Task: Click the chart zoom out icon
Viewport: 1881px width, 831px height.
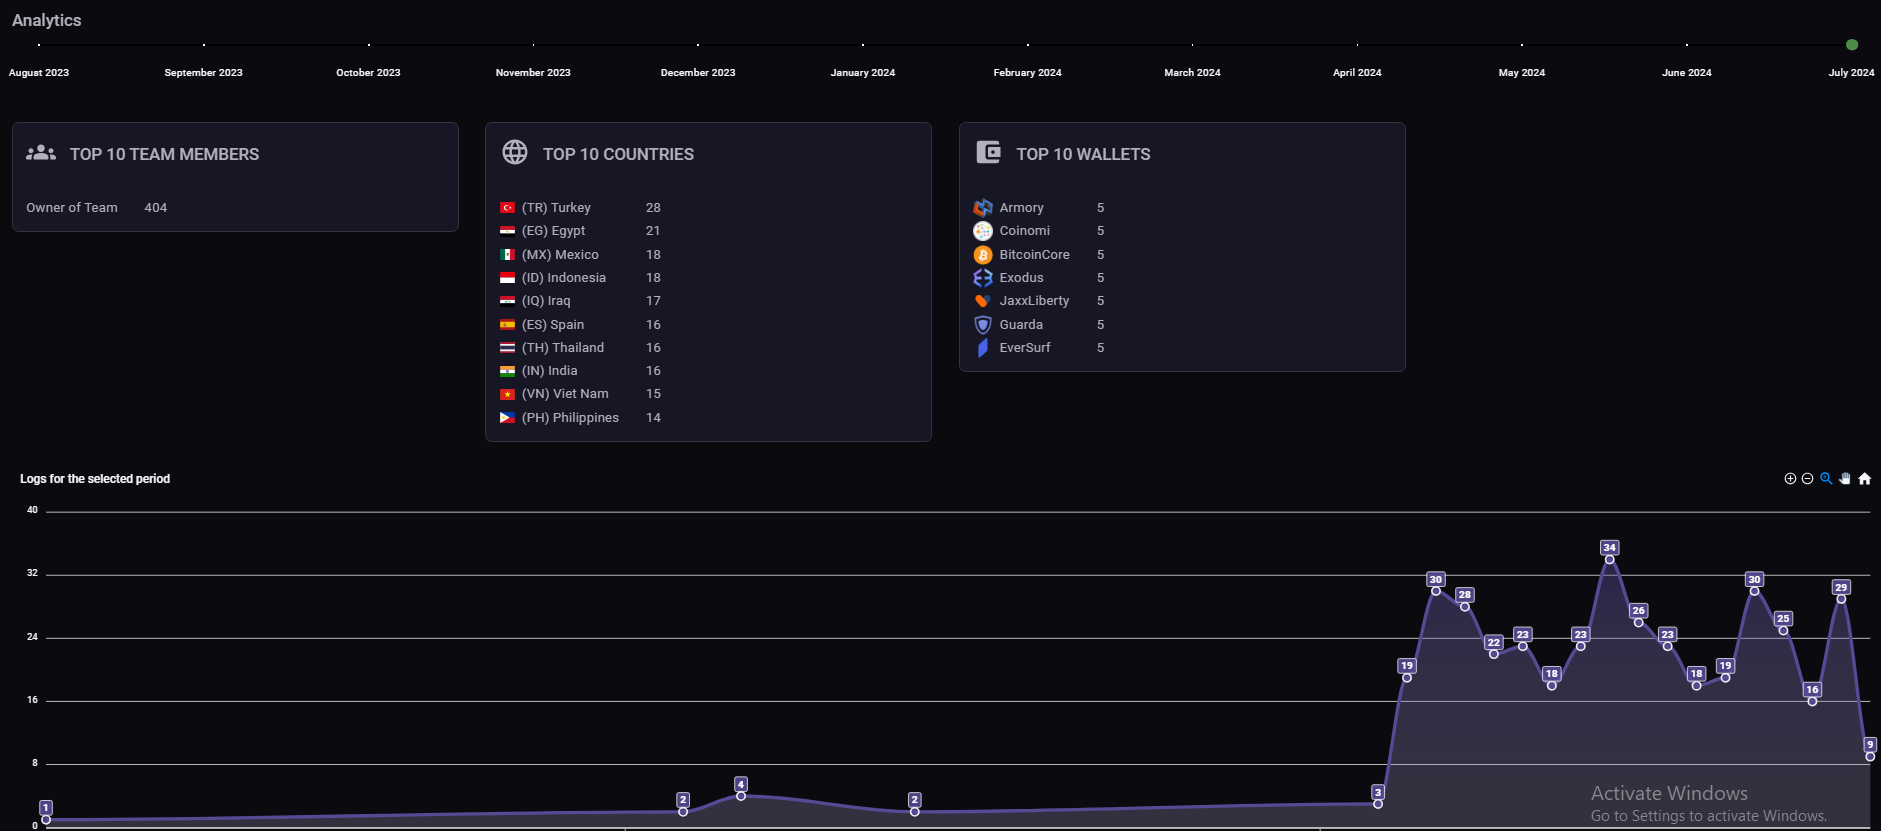Action: coord(1807,479)
